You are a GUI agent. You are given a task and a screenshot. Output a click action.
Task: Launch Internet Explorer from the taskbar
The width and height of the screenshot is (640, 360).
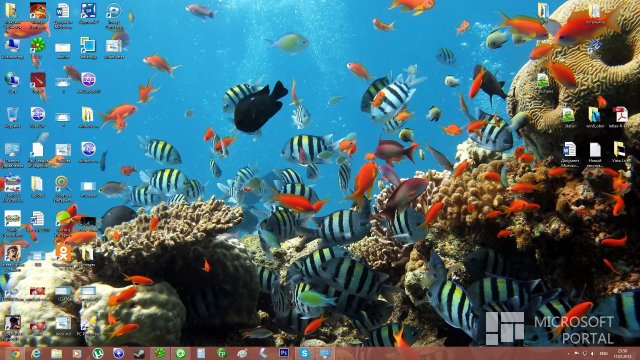pyautogui.click(x=36, y=353)
